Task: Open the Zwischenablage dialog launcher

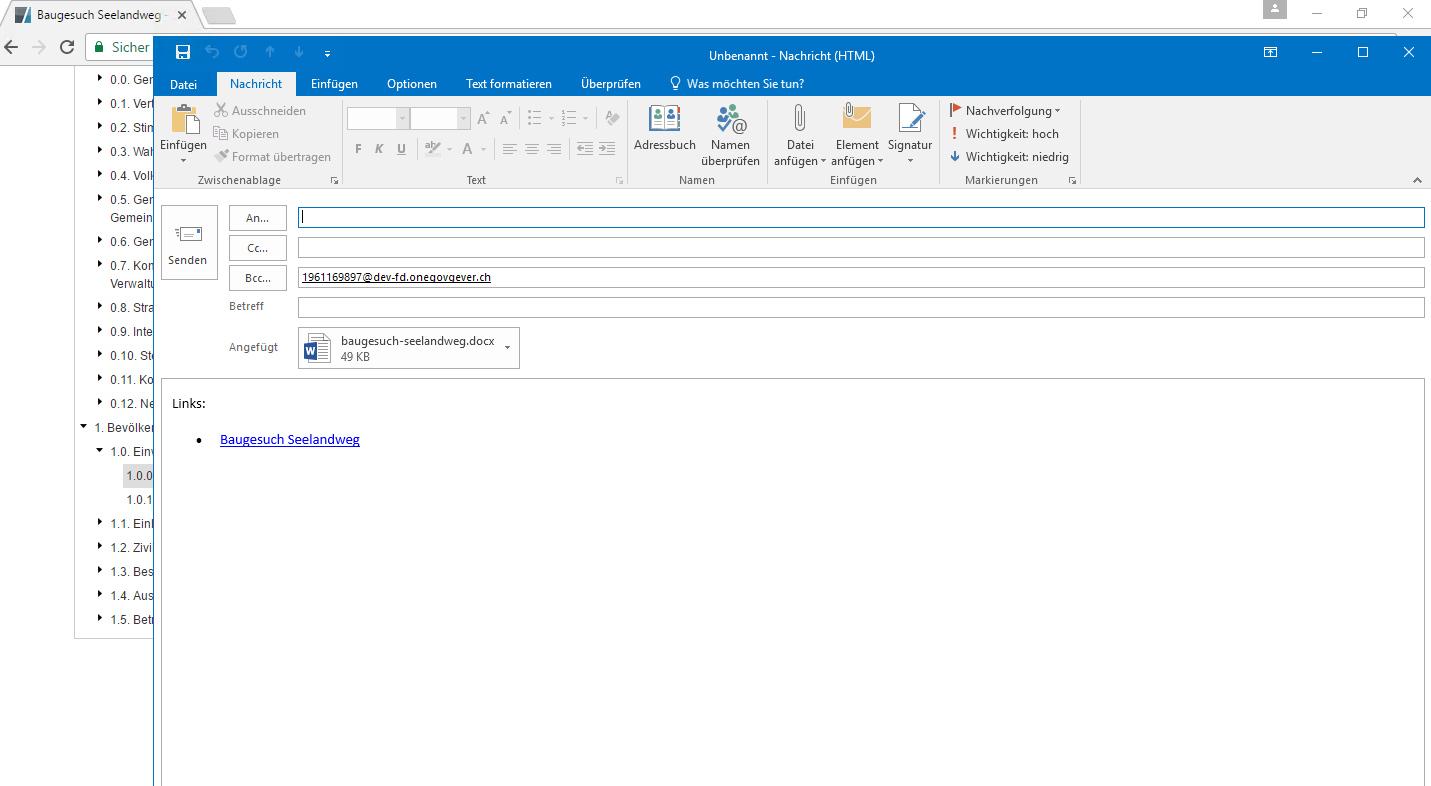Action: 334,181
